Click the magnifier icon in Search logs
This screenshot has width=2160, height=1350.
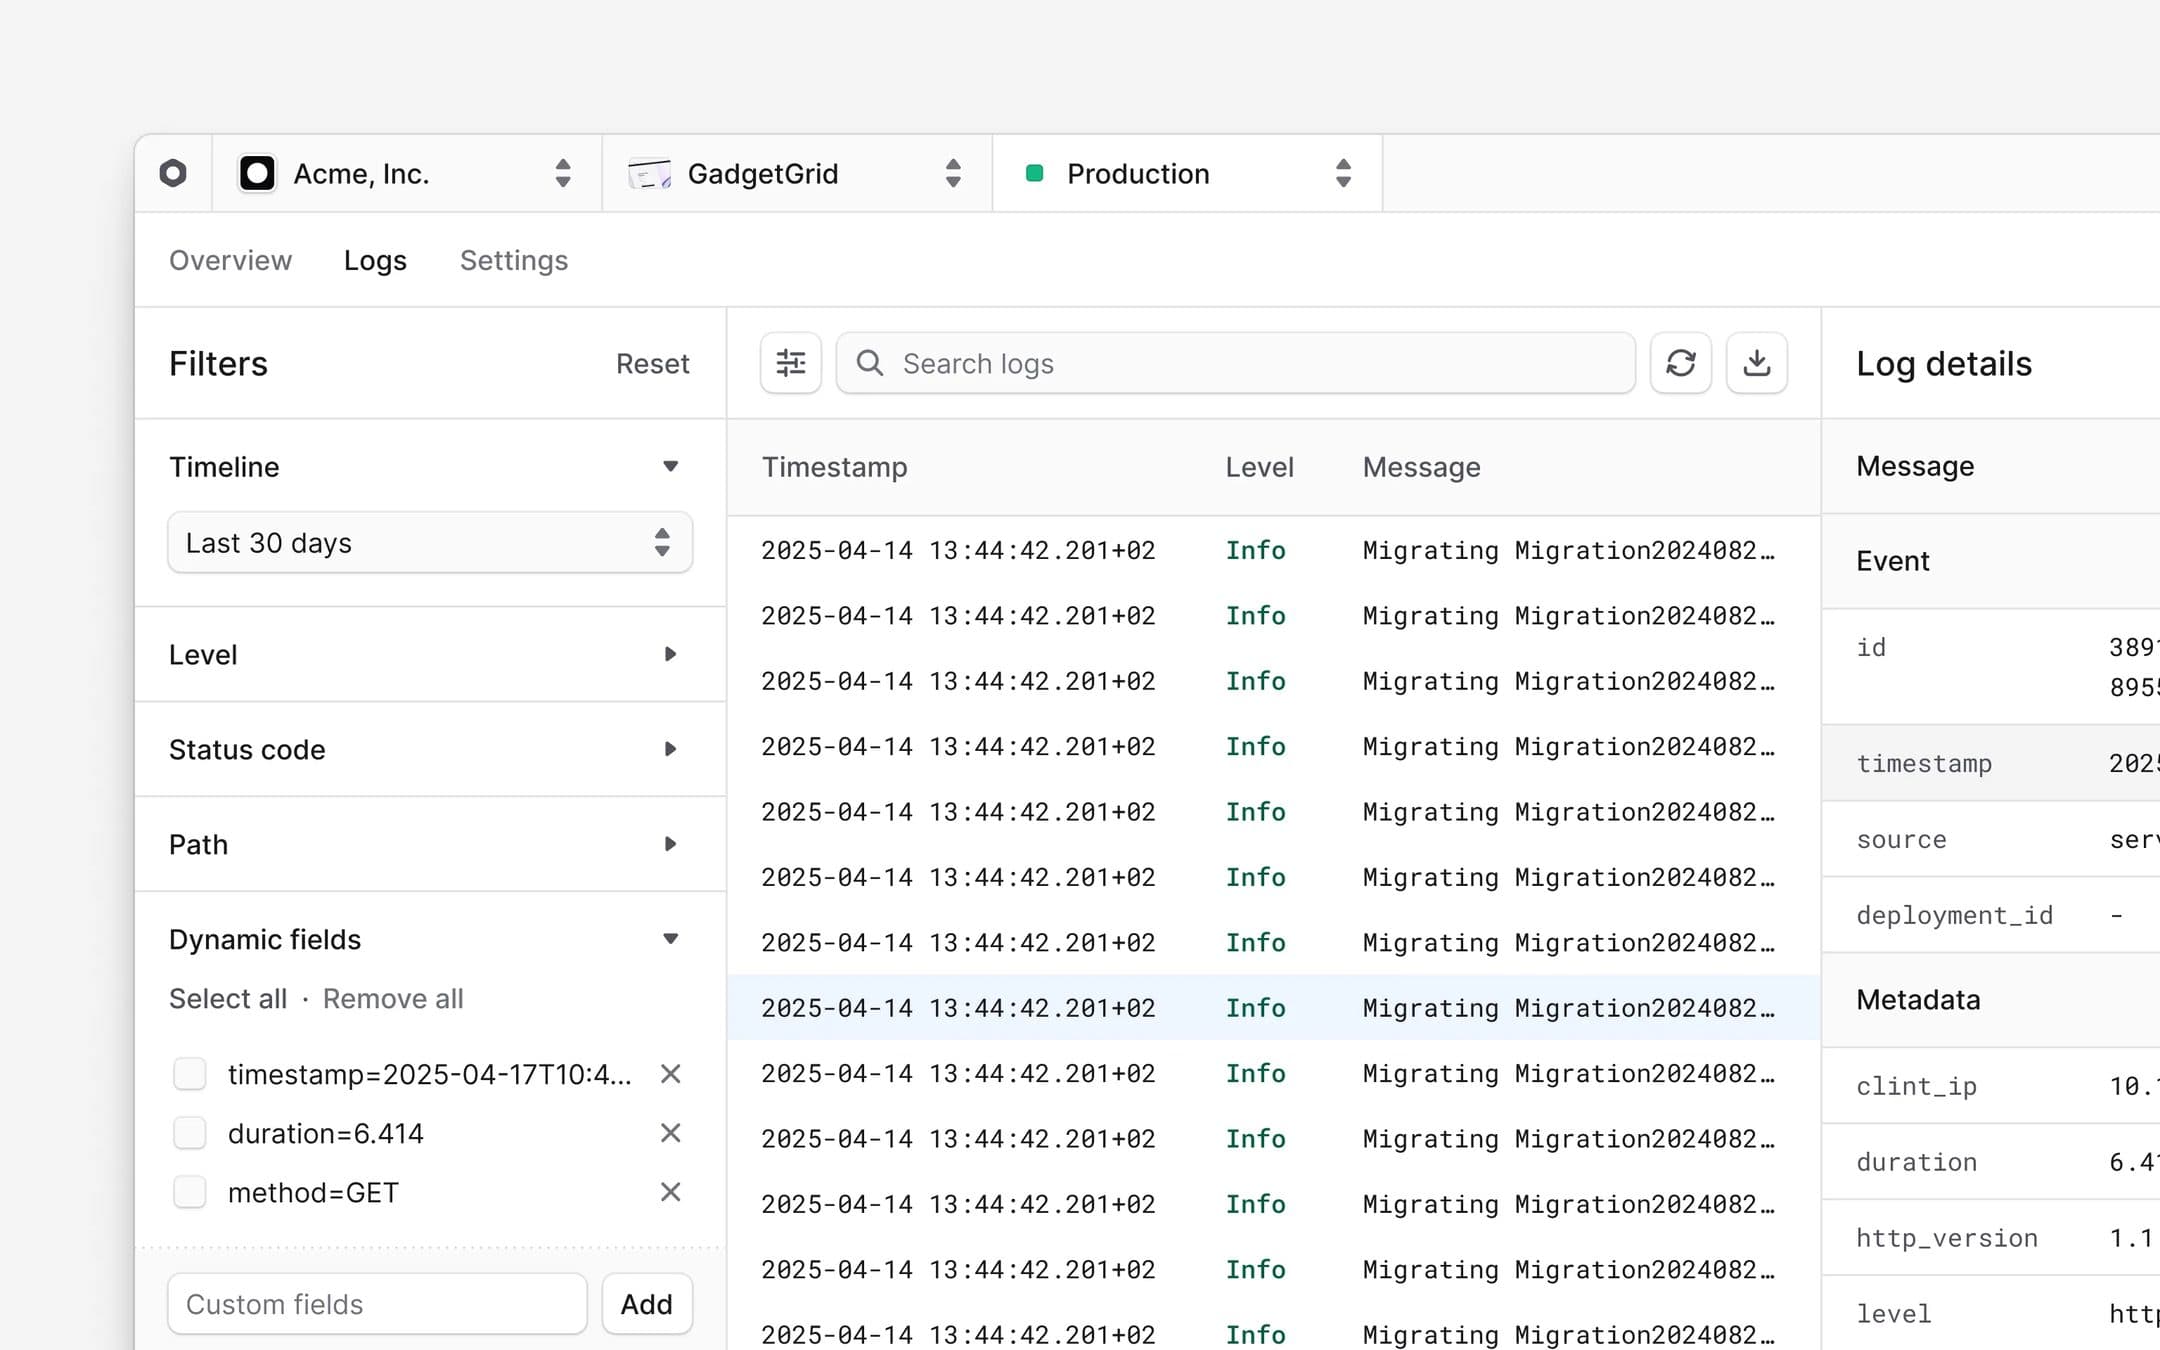tap(870, 363)
